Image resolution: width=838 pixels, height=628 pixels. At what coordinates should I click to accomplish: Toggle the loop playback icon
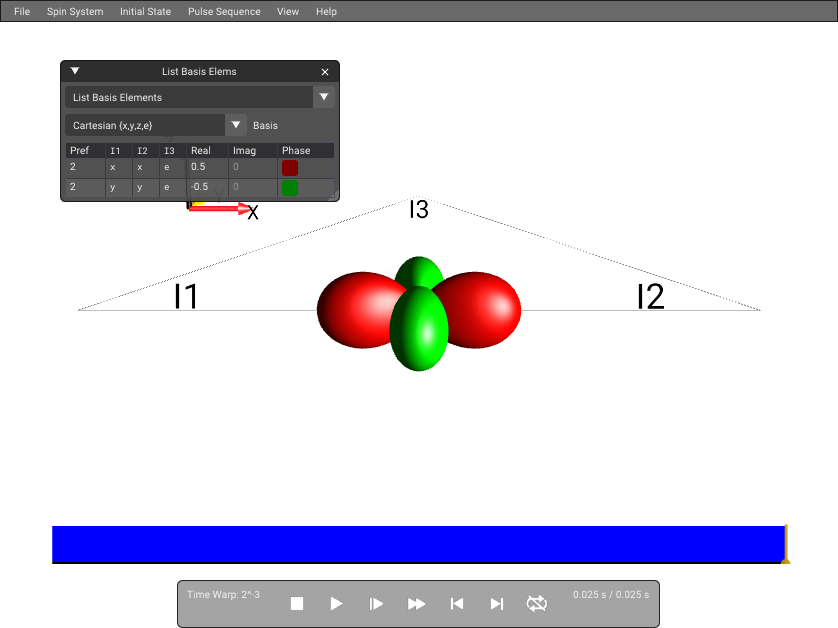(537, 603)
